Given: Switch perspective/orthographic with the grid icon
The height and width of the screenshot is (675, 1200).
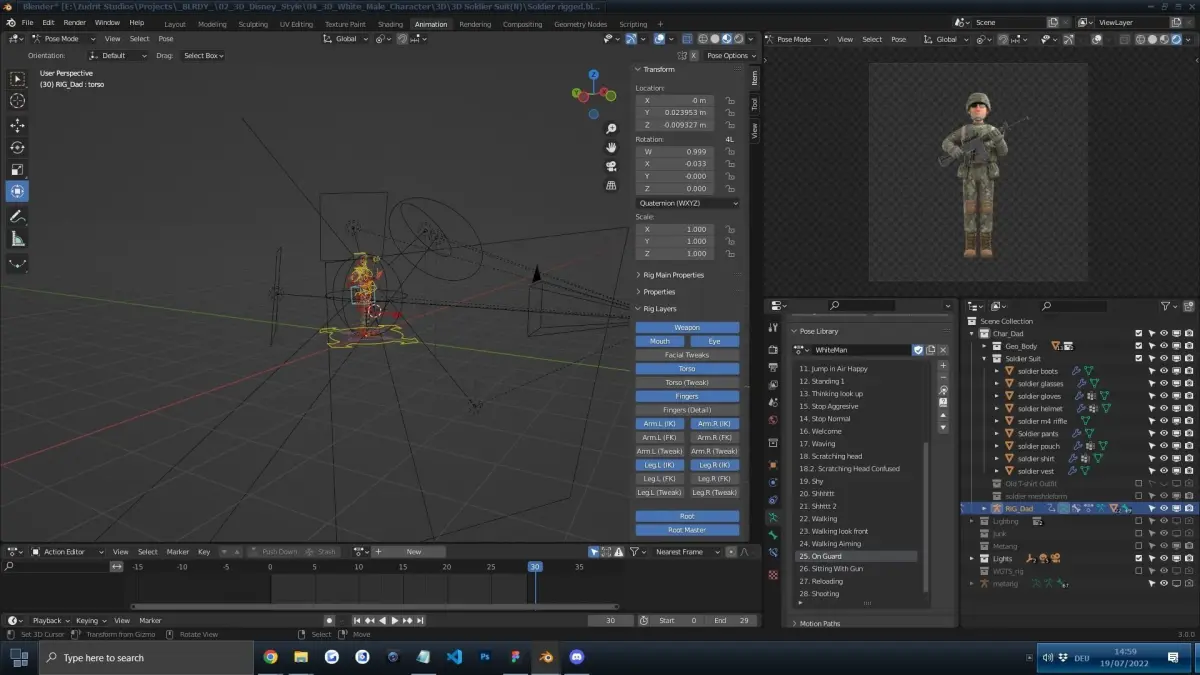Looking at the screenshot, I should click(x=611, y=185).
